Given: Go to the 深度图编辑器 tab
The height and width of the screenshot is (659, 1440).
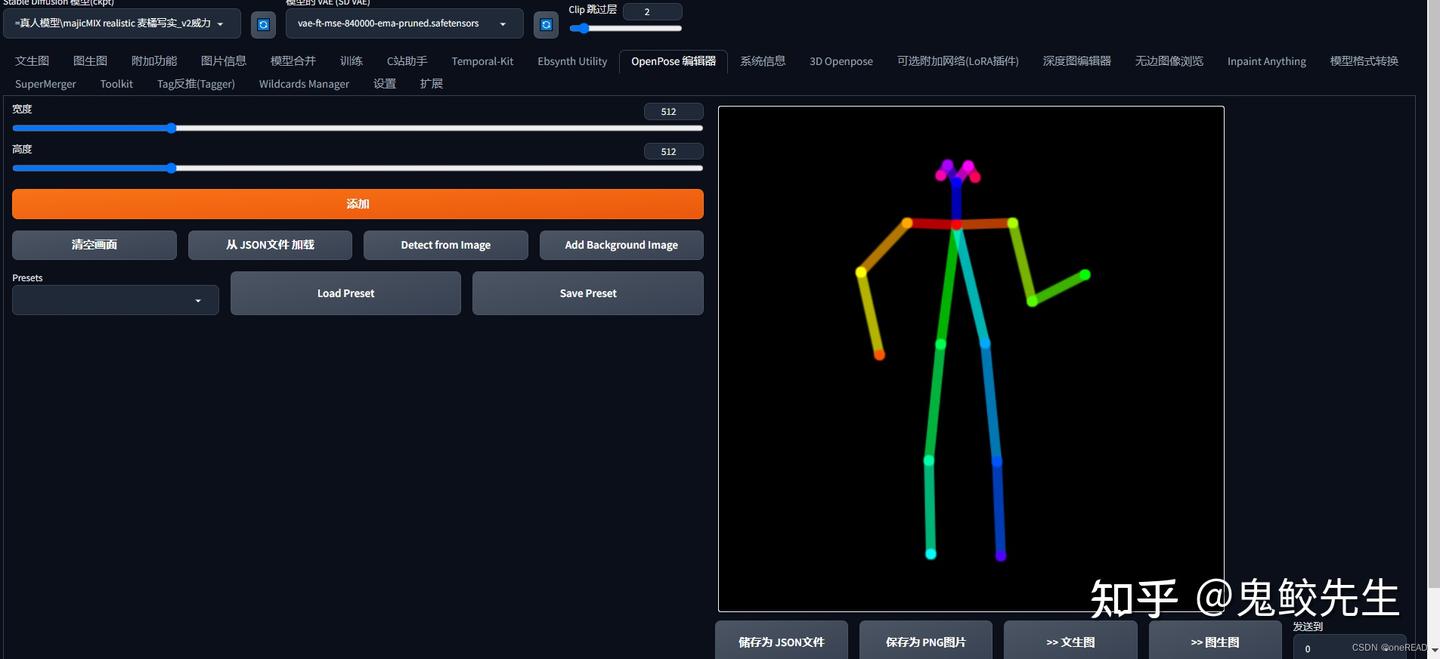Looking at the screenshot, I should (x=1077, y=61).
